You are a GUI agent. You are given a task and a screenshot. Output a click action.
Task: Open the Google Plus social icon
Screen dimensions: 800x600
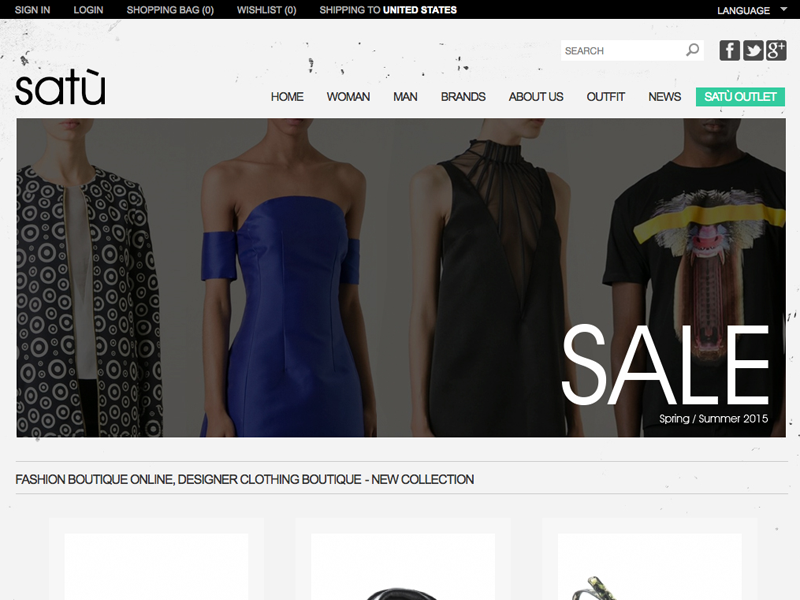[x=776, y=51]
